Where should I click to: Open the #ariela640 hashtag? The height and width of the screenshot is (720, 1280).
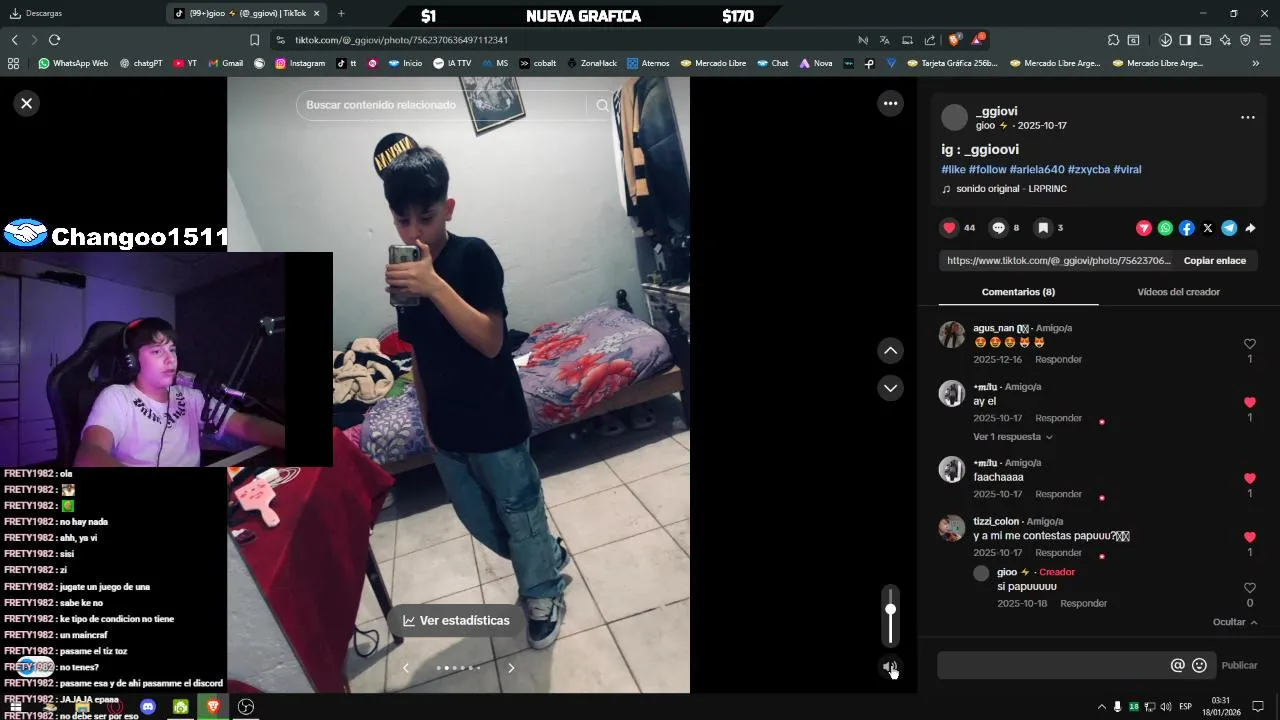(1037, 170)
